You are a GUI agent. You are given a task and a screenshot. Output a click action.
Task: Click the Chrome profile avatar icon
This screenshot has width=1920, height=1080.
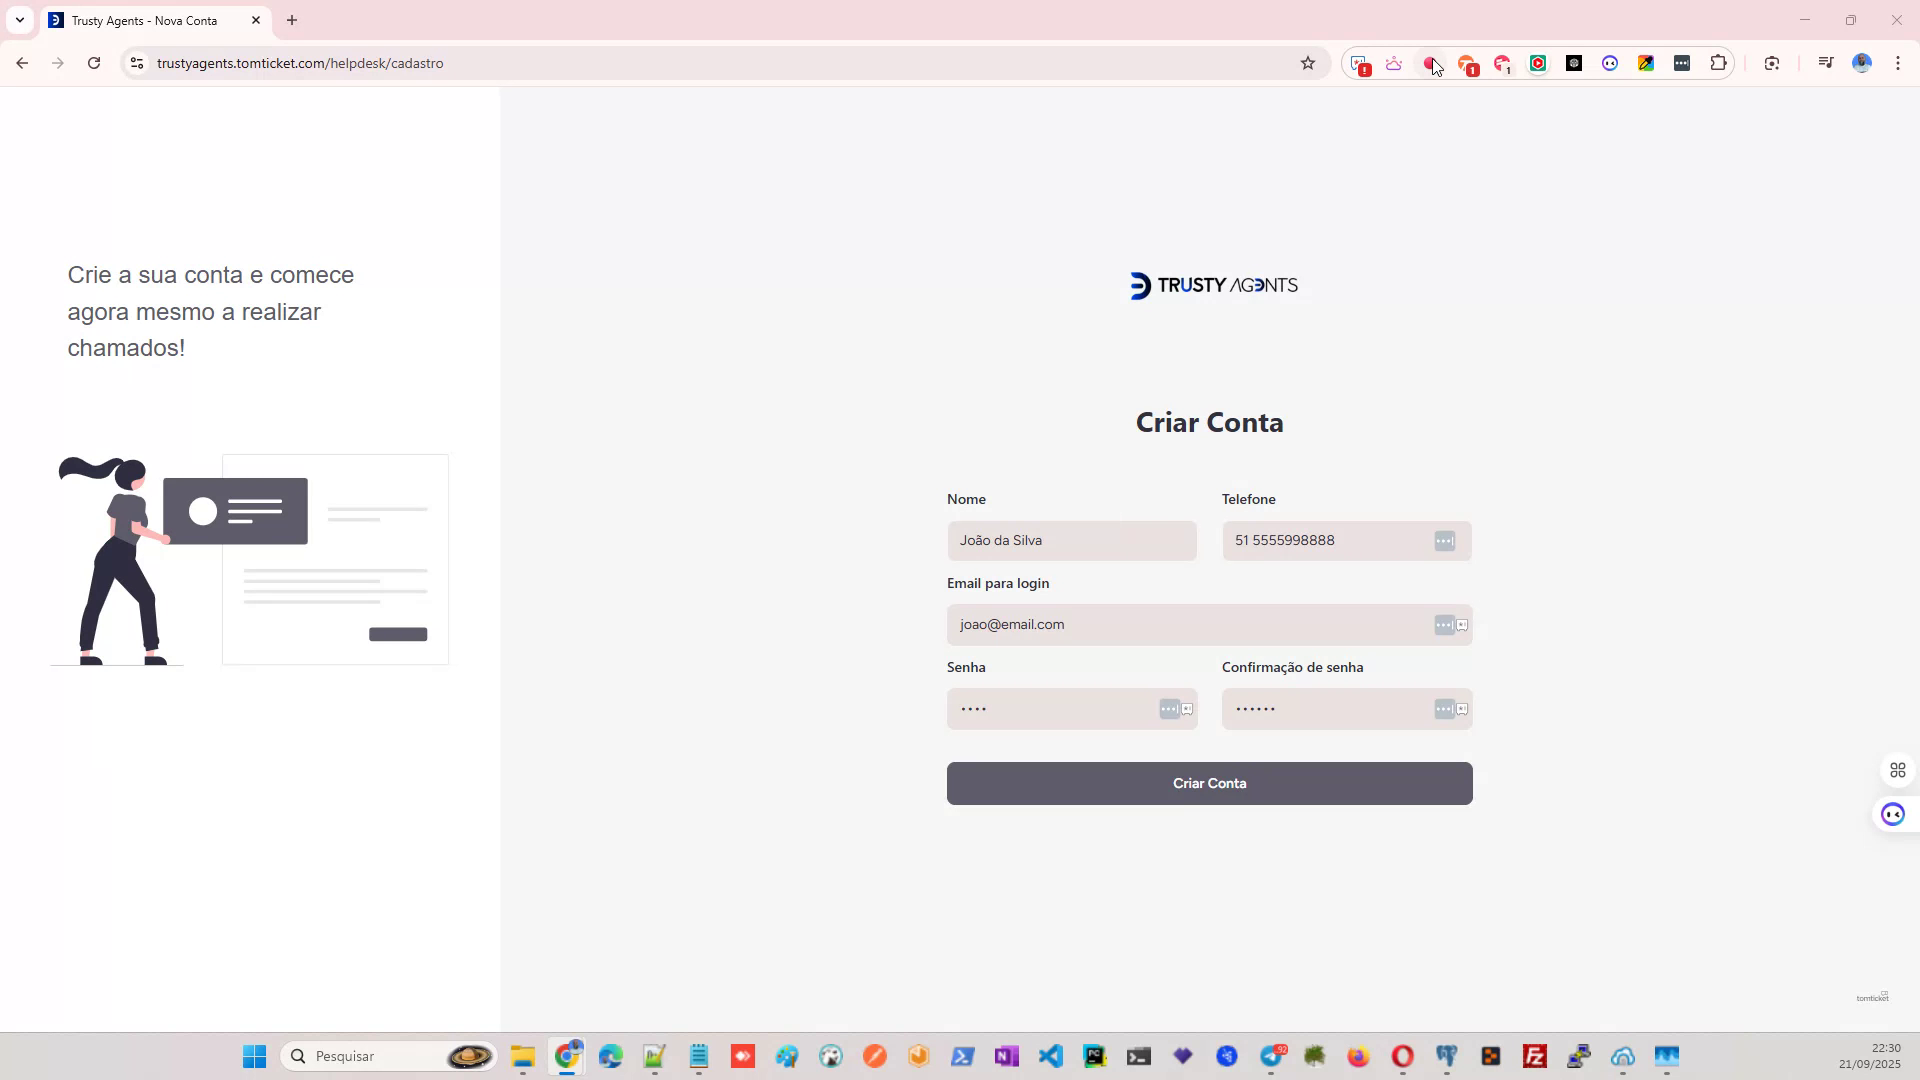tap(1861, 62)
